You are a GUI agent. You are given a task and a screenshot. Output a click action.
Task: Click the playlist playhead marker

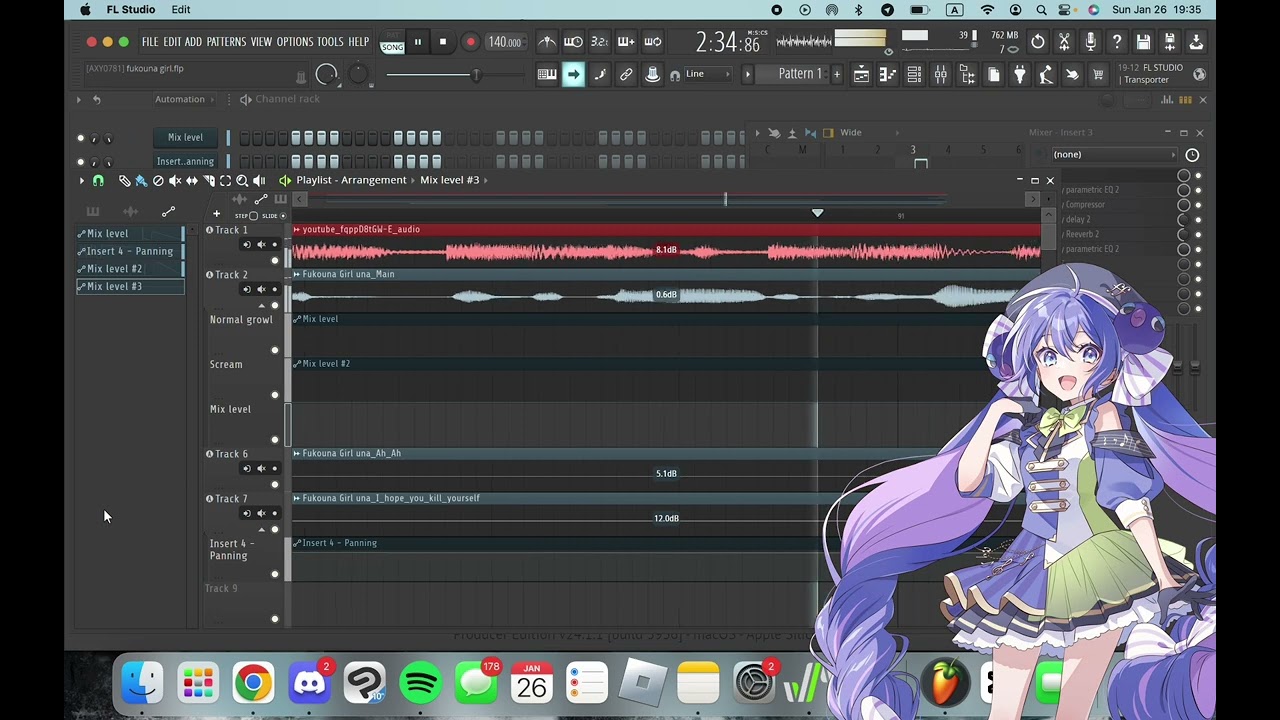(817, 213)
